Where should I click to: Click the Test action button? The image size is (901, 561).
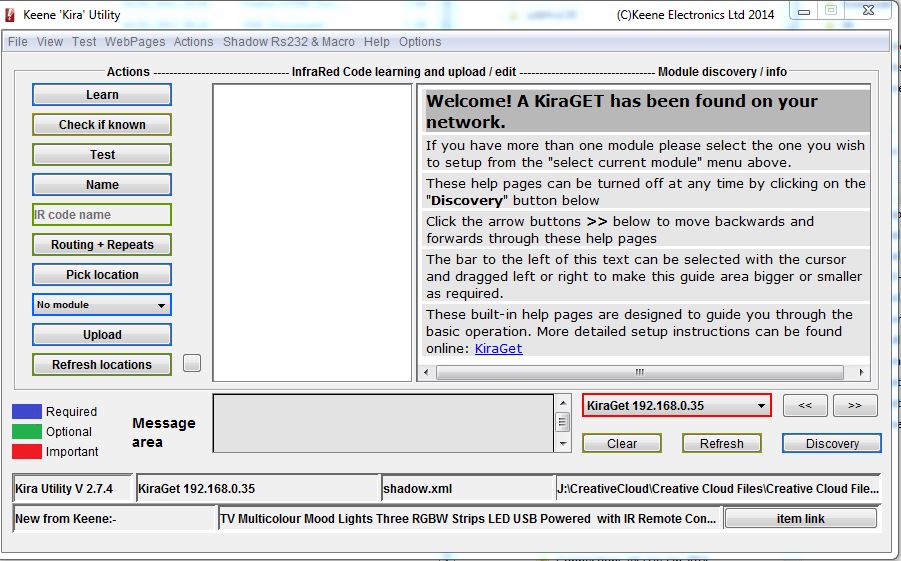click(102, 155)
